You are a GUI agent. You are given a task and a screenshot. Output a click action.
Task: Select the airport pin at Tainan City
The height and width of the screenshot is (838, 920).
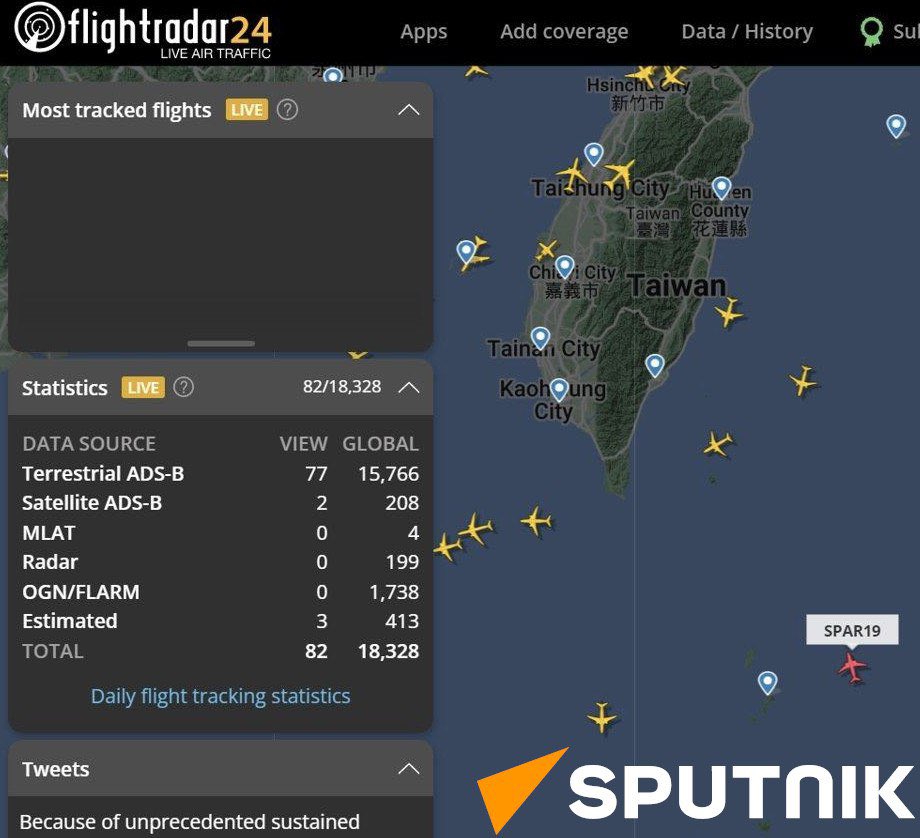point(540,338)
